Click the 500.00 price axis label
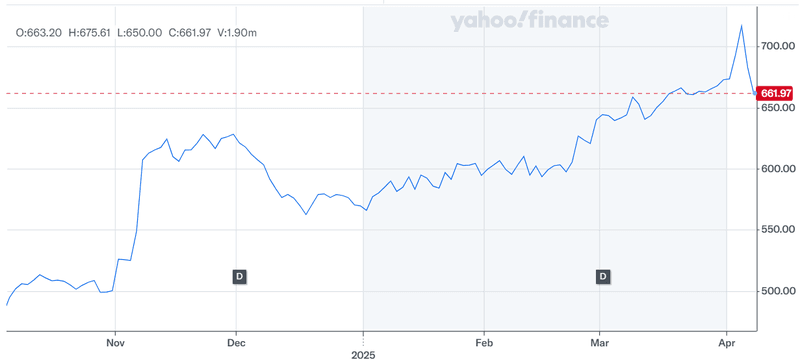This screenshot has width=800, height=360. [x=778, y=291]
